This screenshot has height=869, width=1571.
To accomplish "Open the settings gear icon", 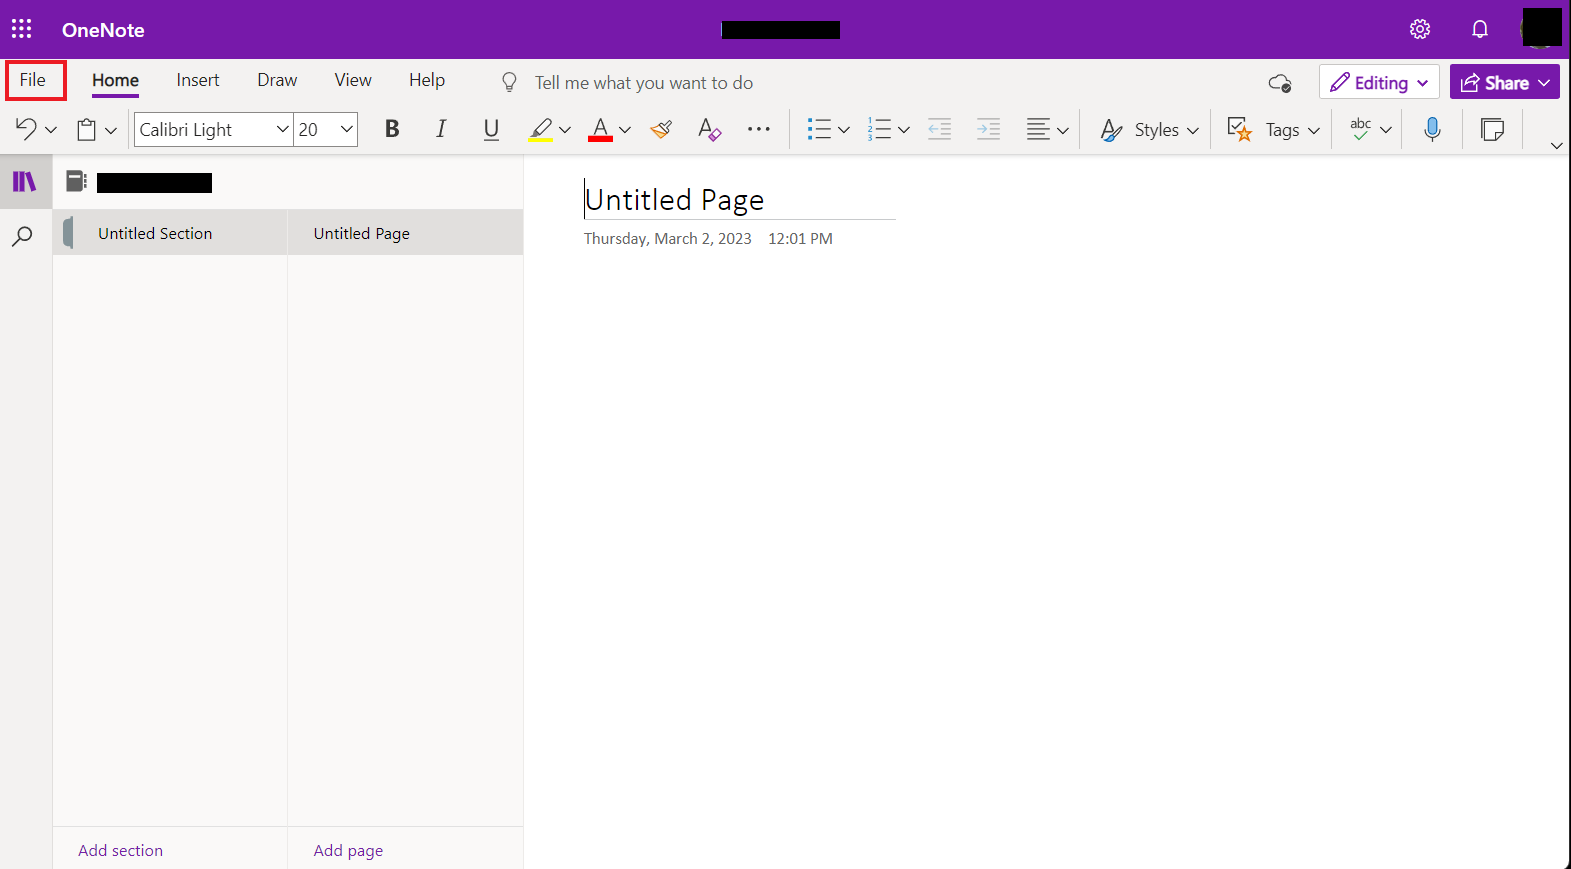I will [x=1420, y=29].
